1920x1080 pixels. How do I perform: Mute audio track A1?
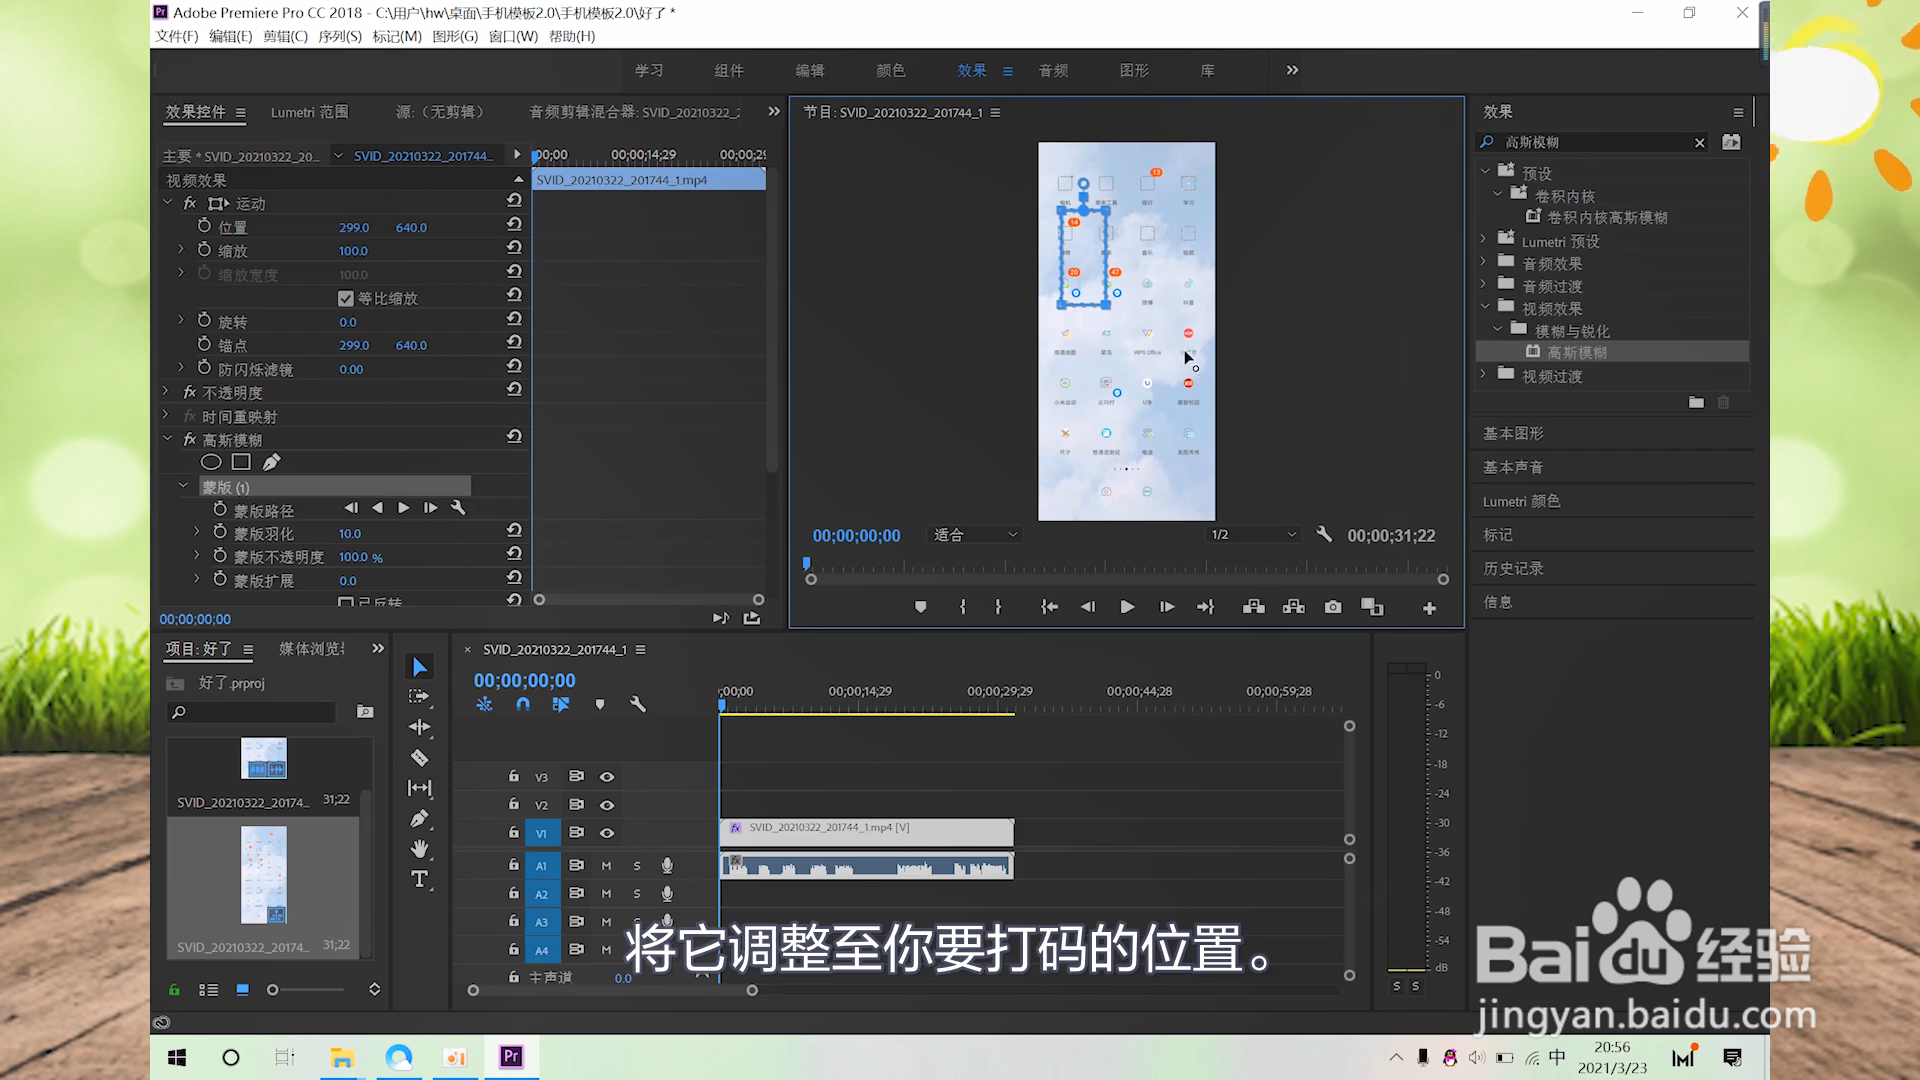click(x=606, y=865)
